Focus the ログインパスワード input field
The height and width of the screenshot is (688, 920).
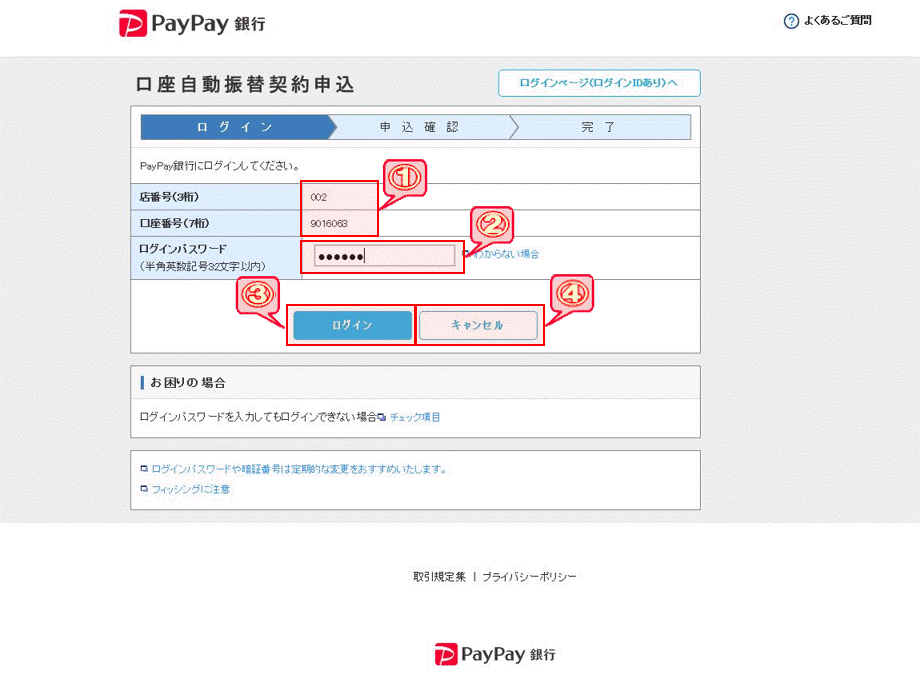(x=385, y=256)
